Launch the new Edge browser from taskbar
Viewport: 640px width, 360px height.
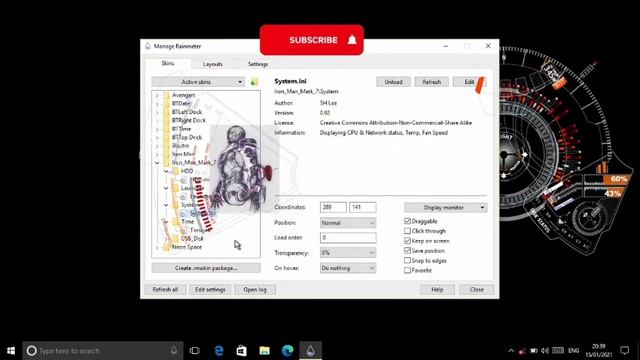click(287, 350)
